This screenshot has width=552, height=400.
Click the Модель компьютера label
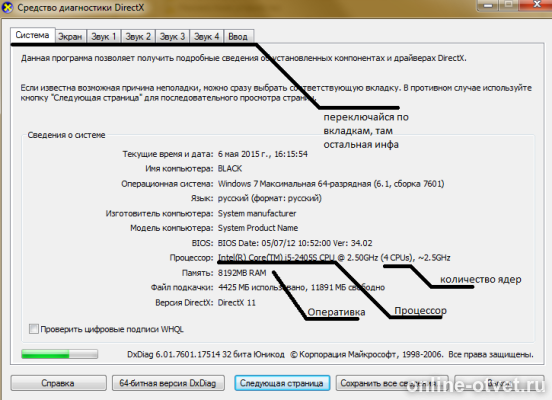coord(172,228)
